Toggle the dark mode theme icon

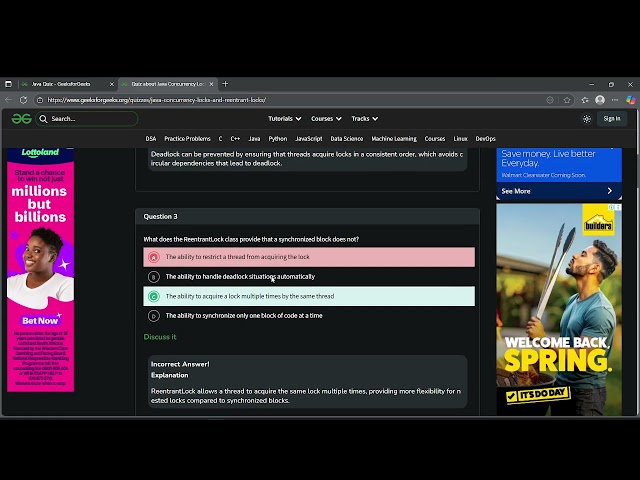[x=587, y=119]
